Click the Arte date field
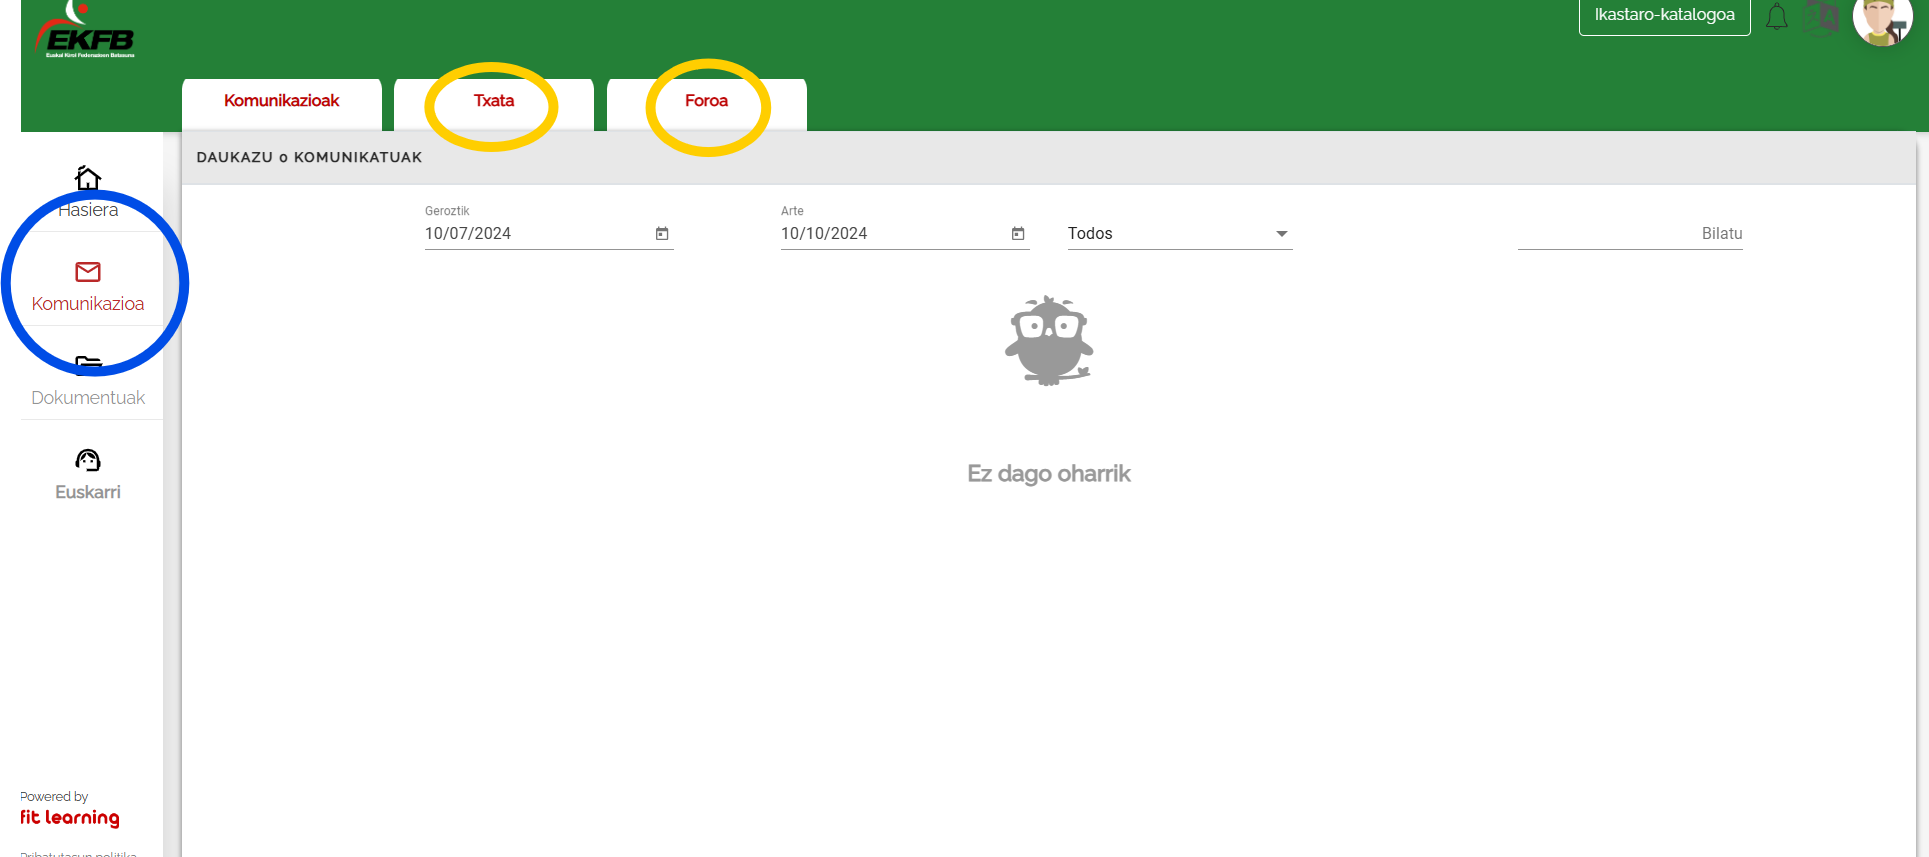 click(x=891, y=234)
